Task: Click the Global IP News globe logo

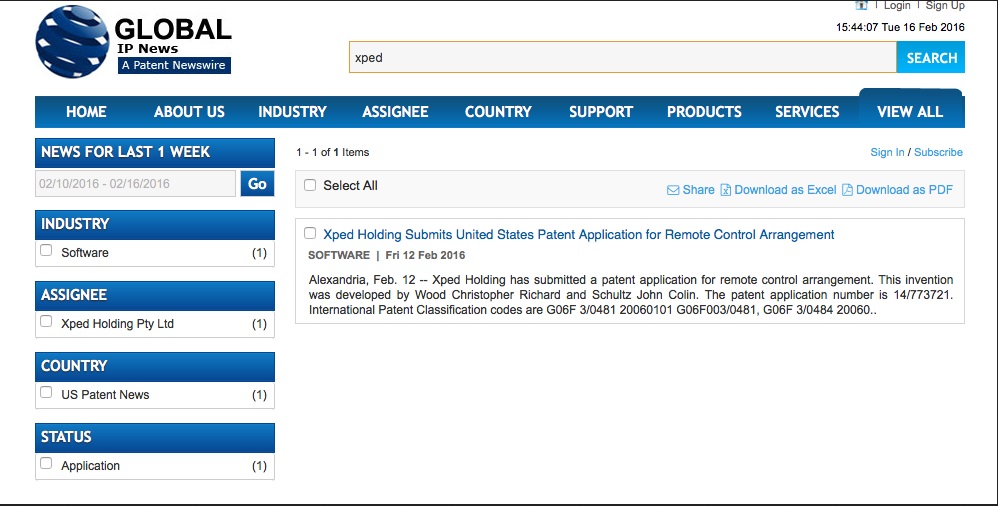Action: (x=72, y=42)
